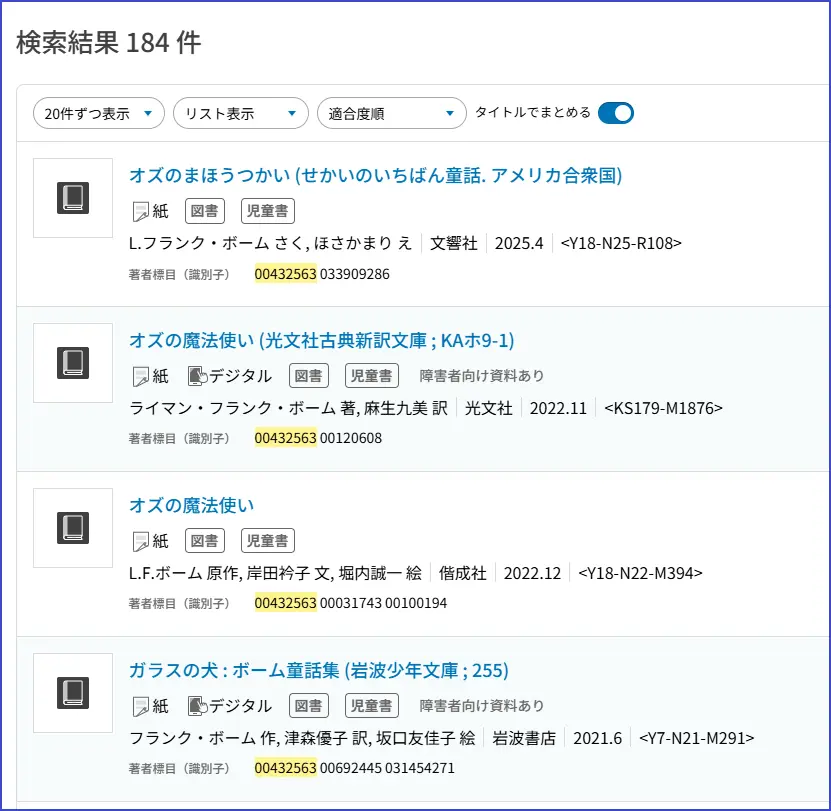
Task: Toggle the タイトルでまとめる switch off
Action: tap(615, 113)
